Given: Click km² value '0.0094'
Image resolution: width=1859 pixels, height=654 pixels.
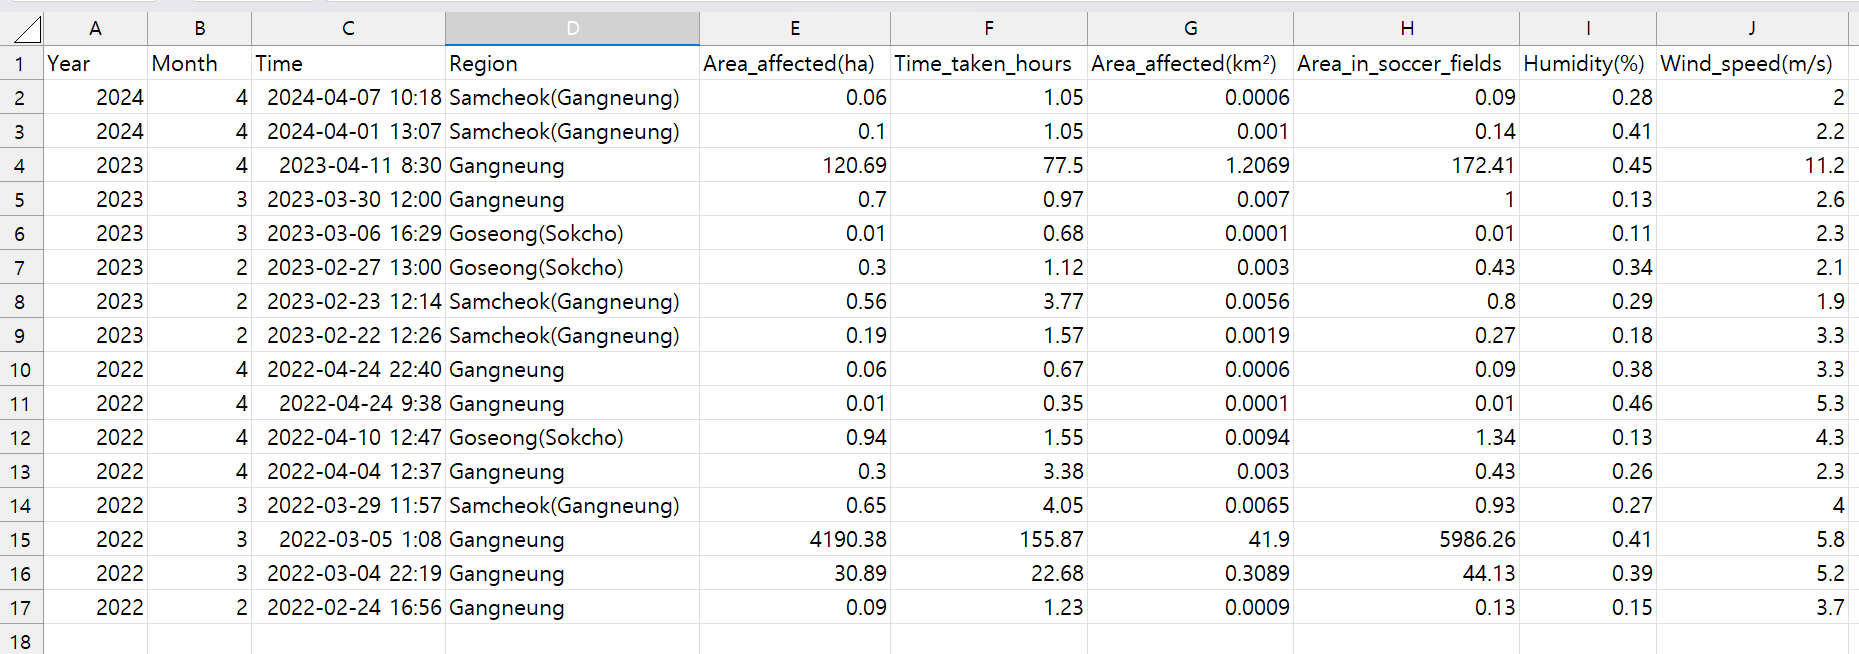Looking at the screenshot, I should (x=1190, y=438).
